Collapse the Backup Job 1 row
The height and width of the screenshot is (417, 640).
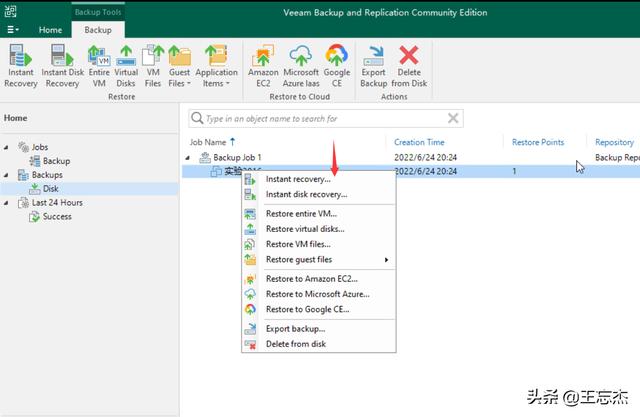(188, 158)
